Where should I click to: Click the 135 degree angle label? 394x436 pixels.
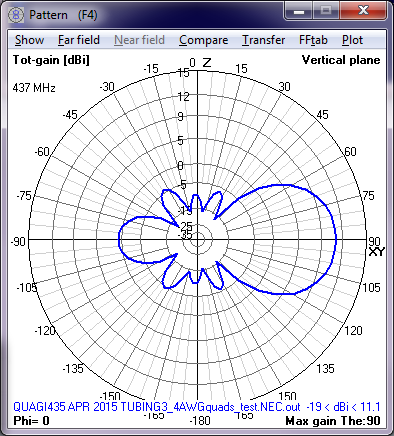coord(325,368)
